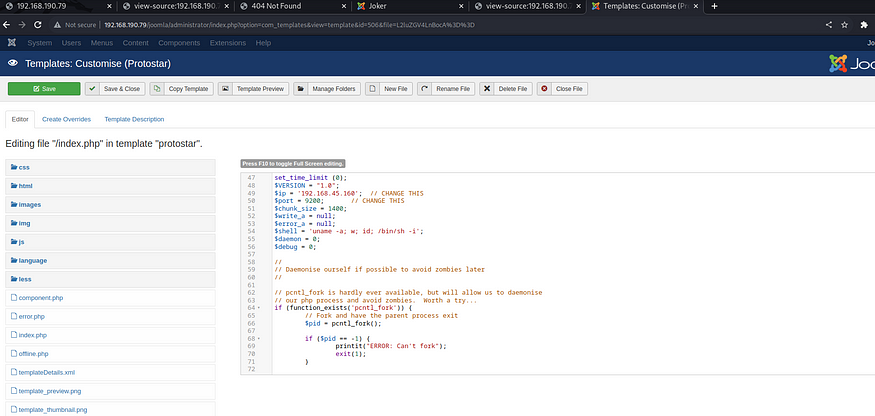Open a new browser tab with plus icon

point(714,6)
